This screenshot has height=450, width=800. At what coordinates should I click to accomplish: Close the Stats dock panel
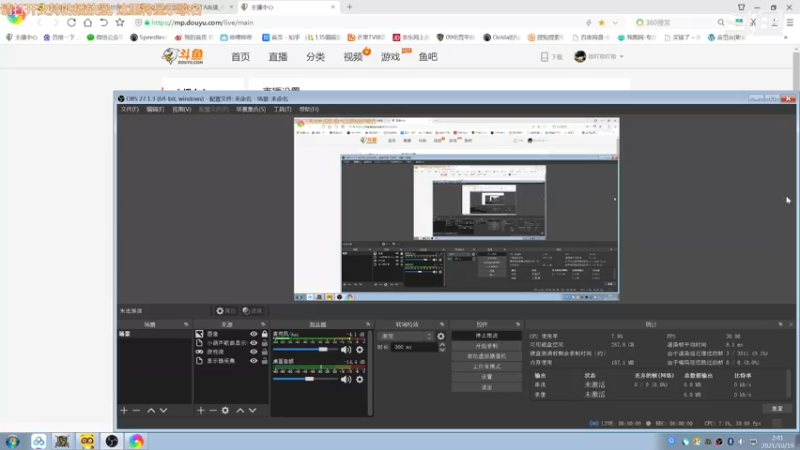click(791, 324)
